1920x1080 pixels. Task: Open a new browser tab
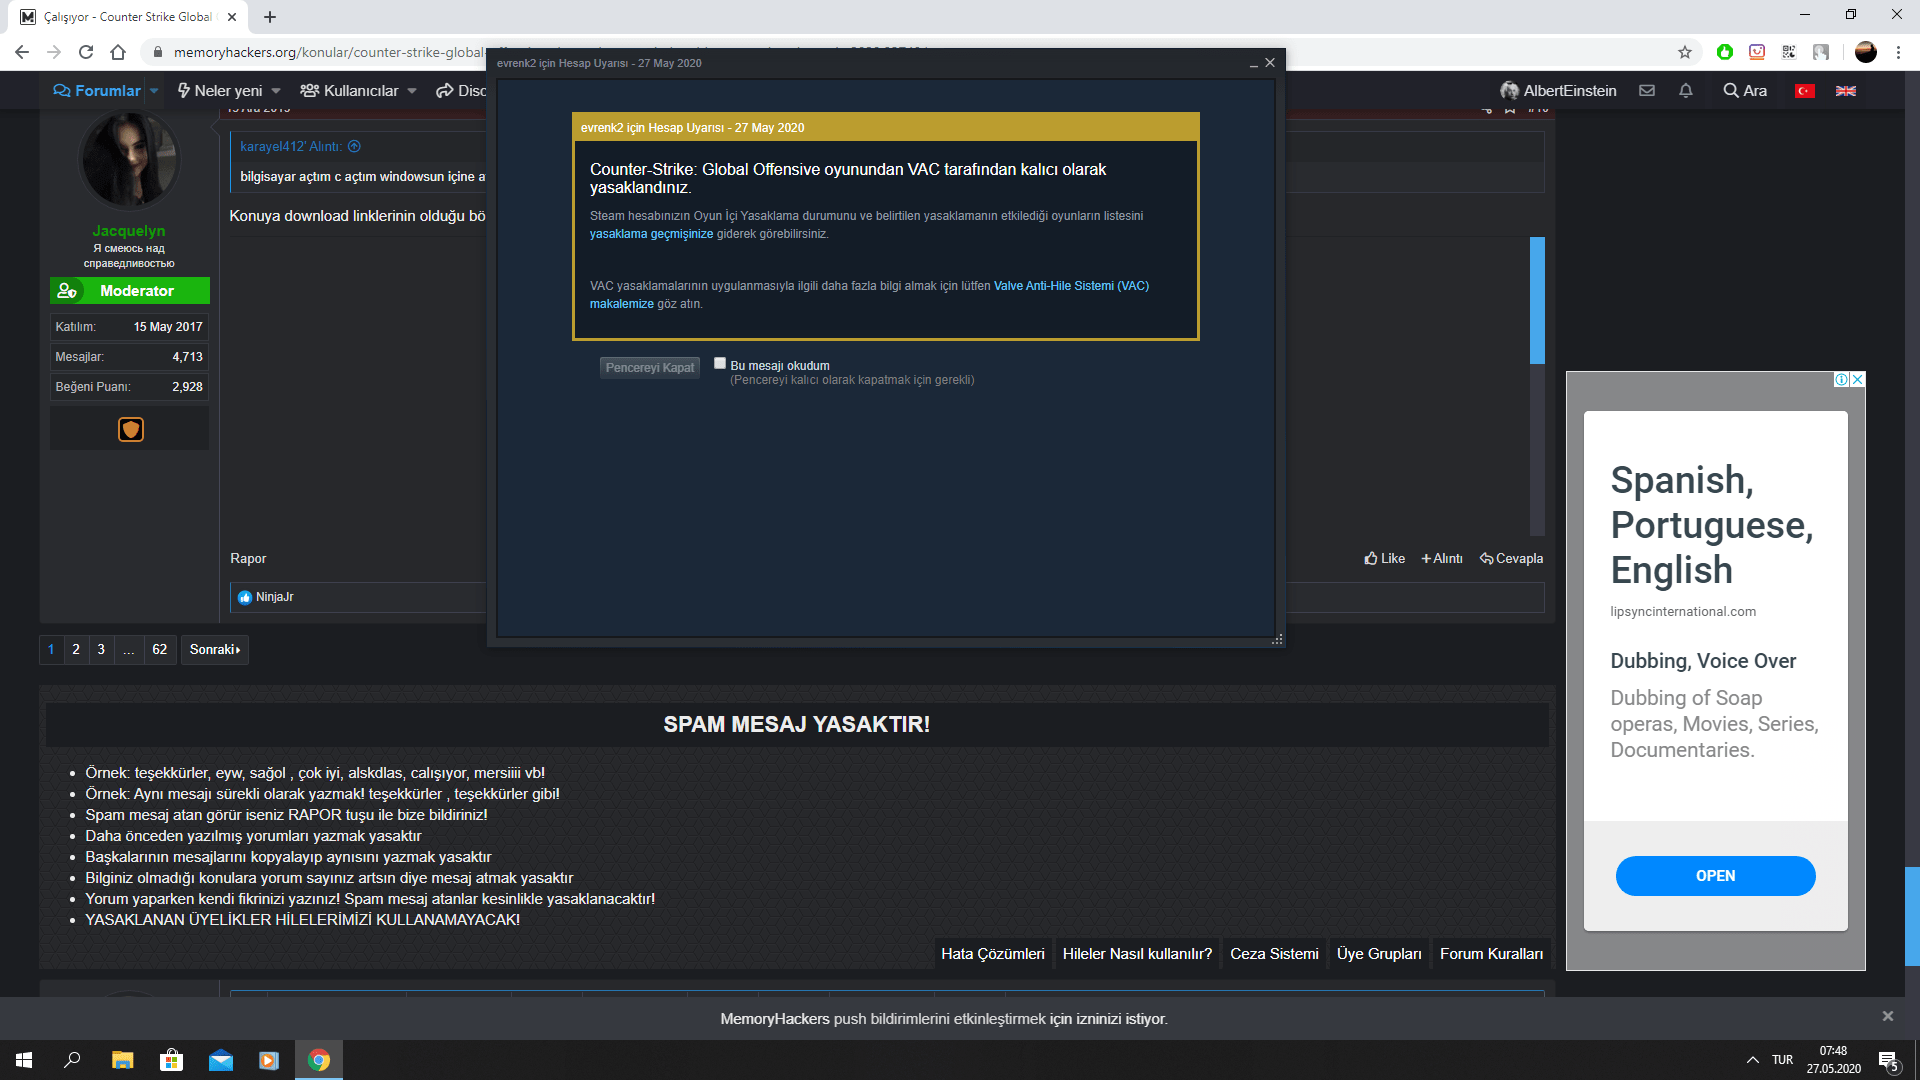[270, 17]
